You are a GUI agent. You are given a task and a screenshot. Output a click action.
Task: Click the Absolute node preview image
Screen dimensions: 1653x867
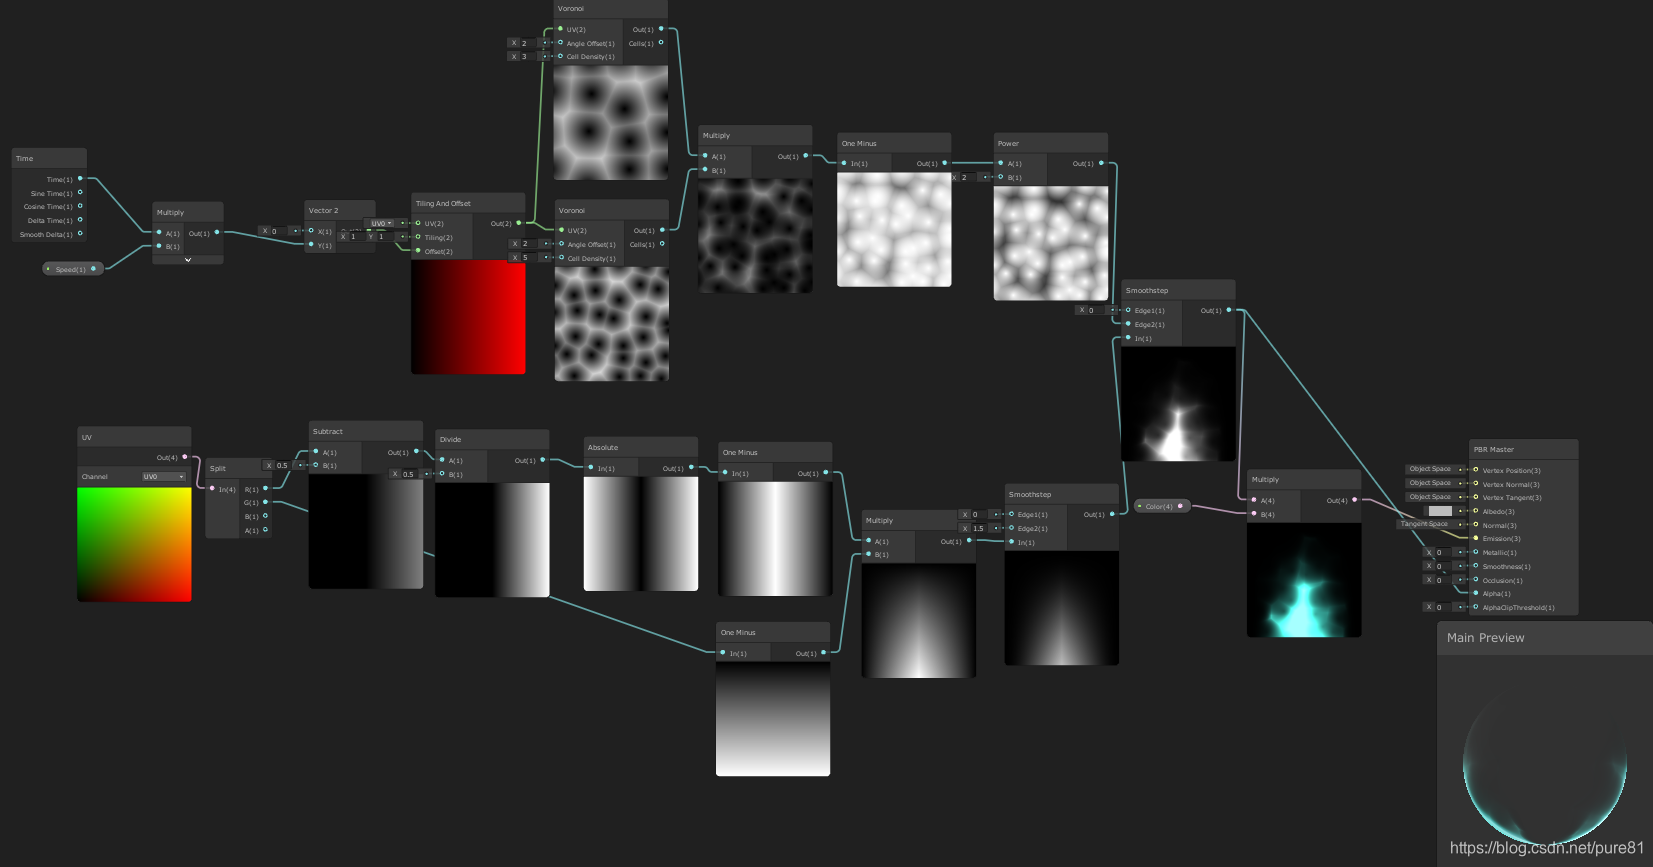point(641,534)
